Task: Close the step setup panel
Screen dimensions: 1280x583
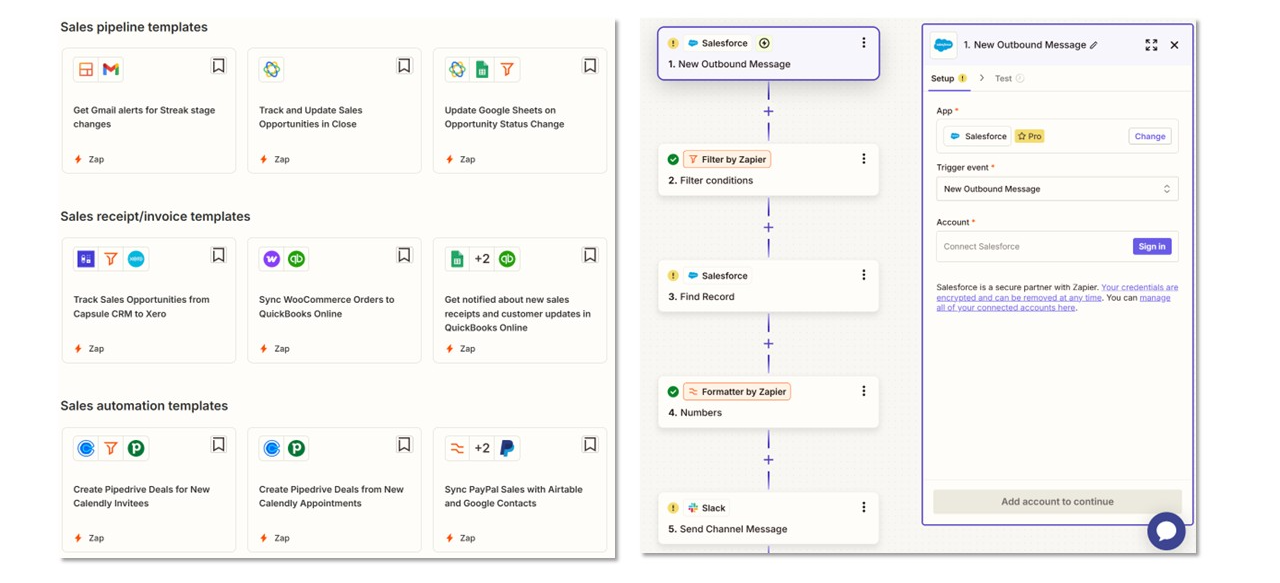Action: tap(1175, 45)
